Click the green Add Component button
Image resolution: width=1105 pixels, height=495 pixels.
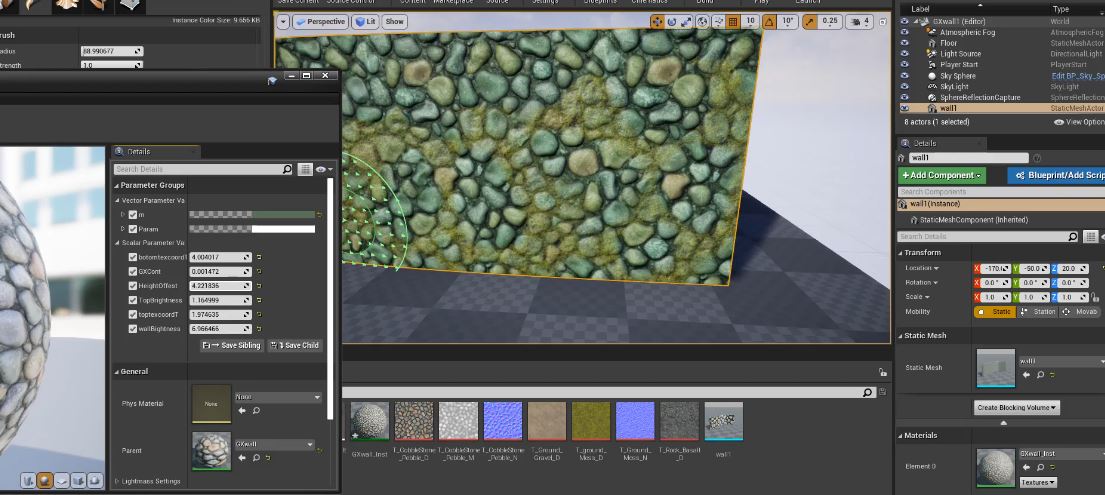pyautogui.click(x=942, y=175)
